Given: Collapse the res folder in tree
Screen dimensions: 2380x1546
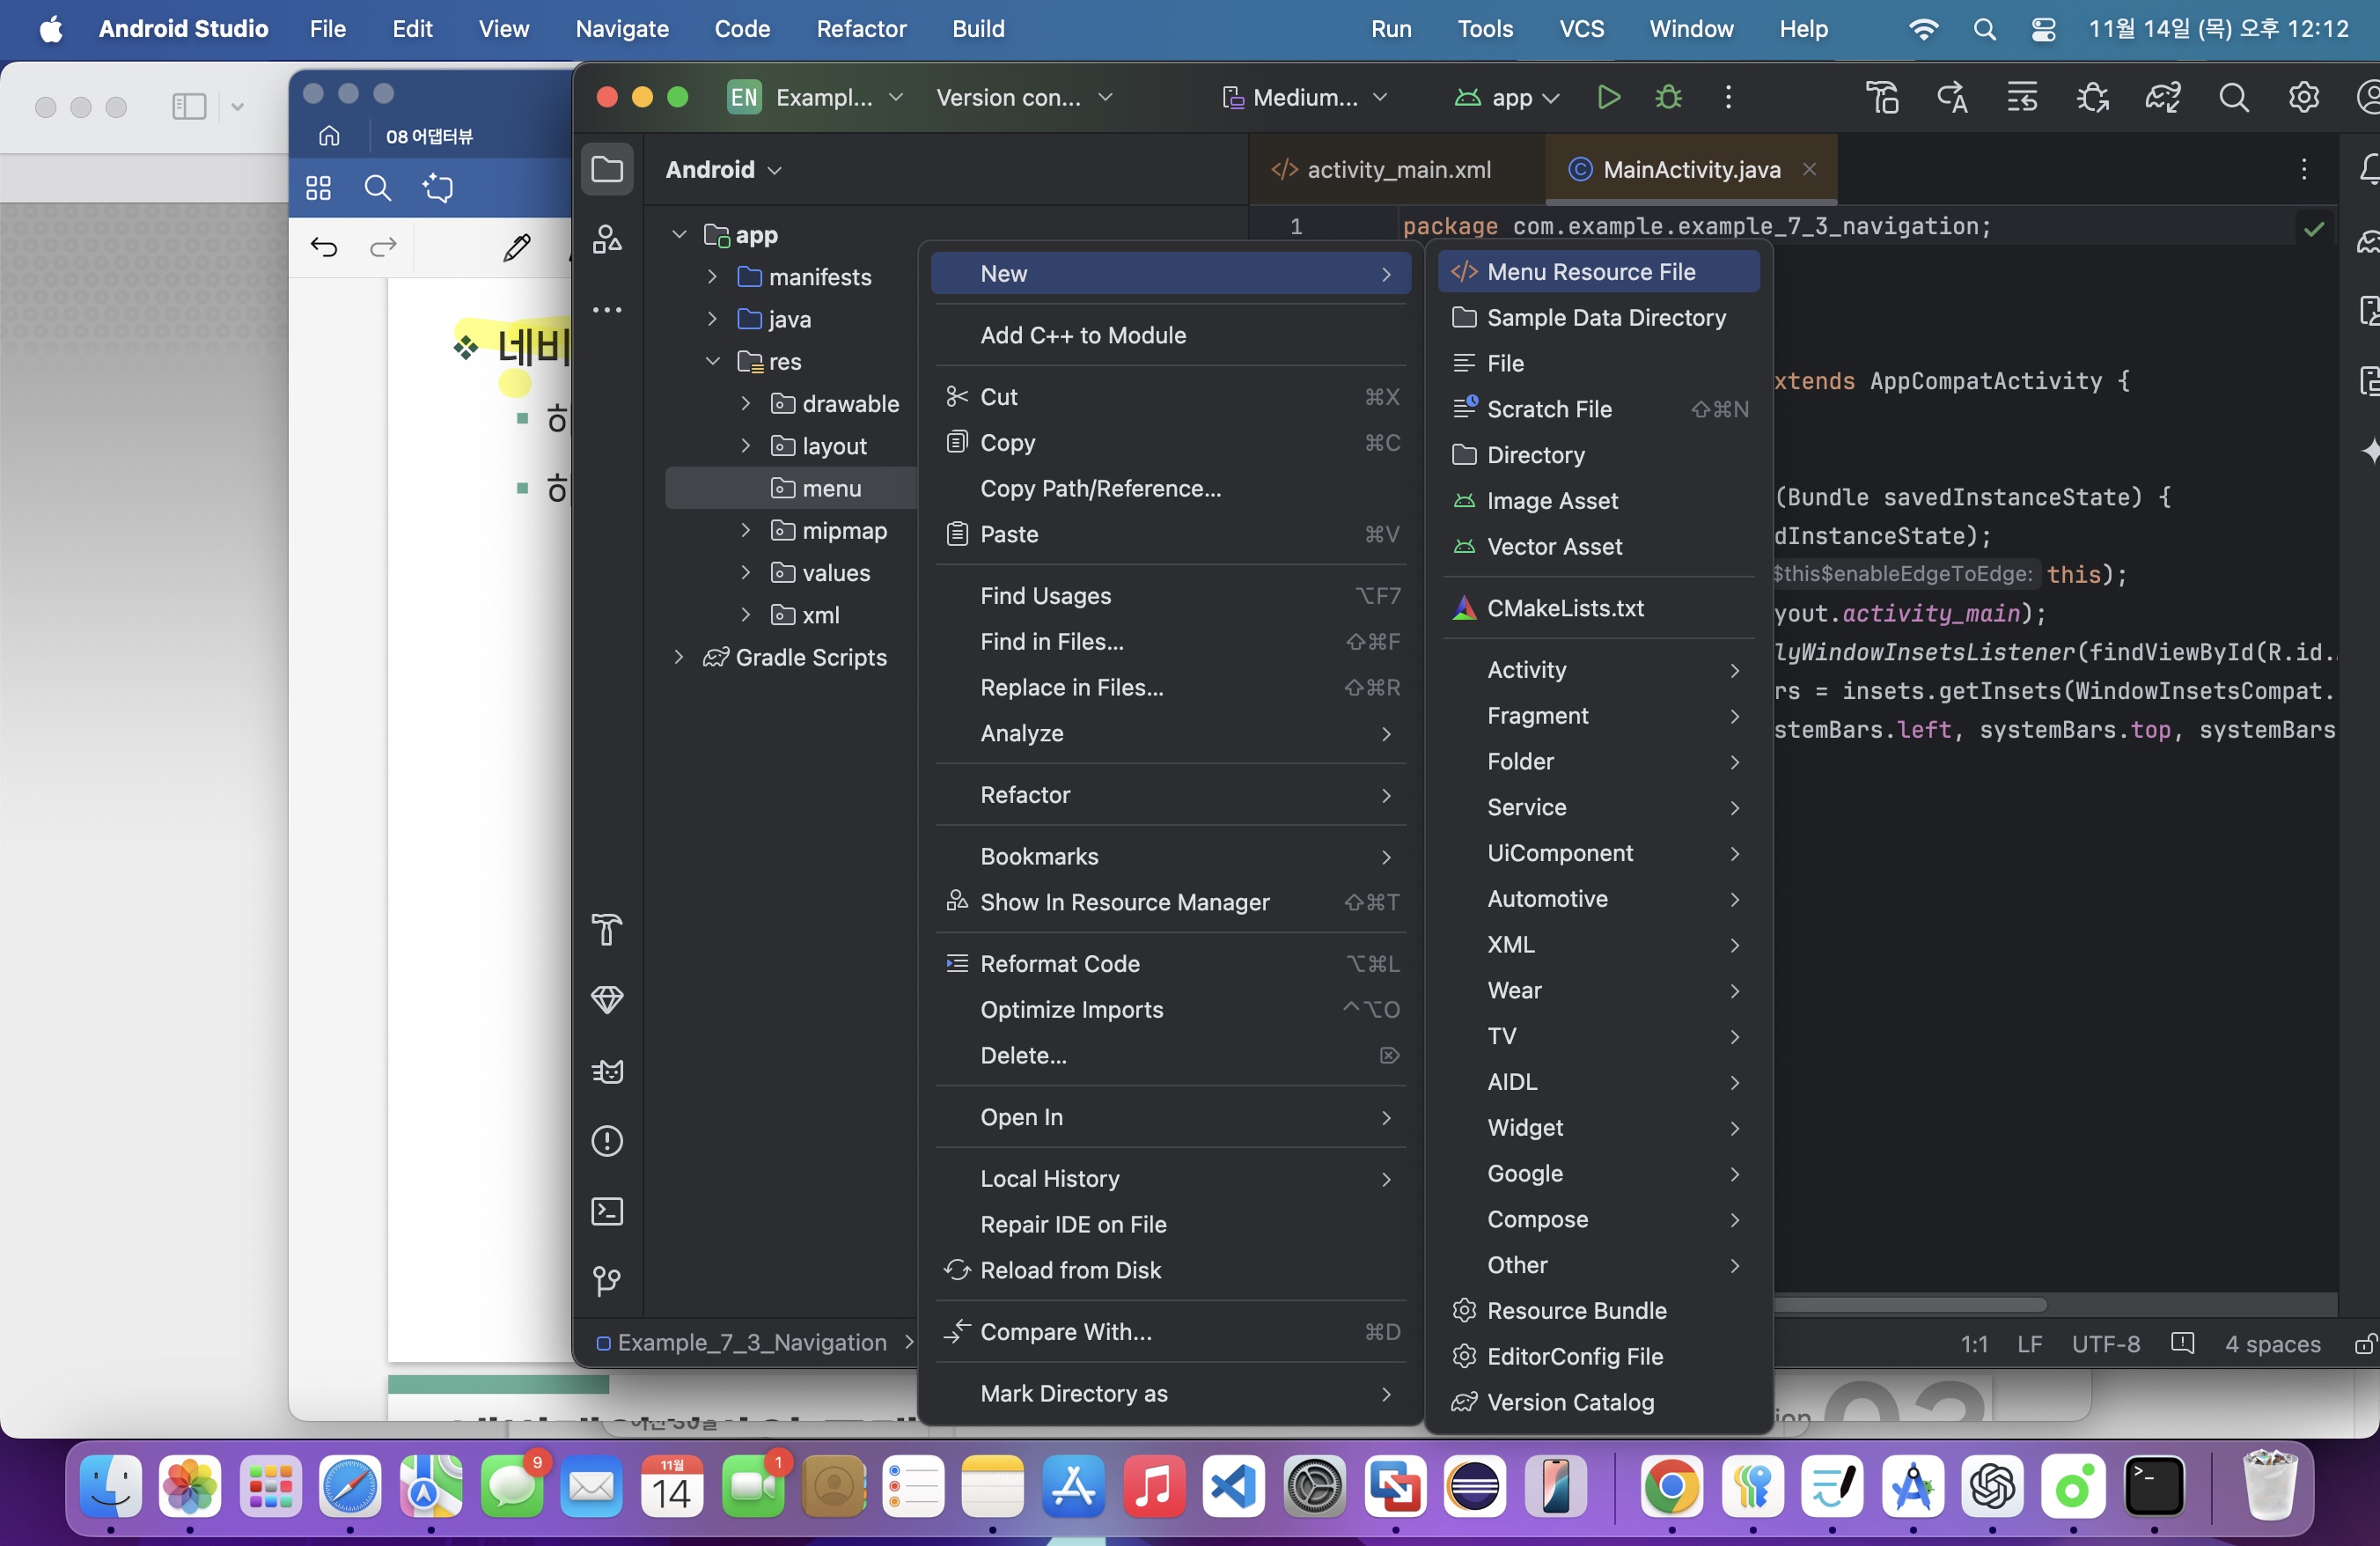Looking at the screenshot, I should [x=712, y=362].
